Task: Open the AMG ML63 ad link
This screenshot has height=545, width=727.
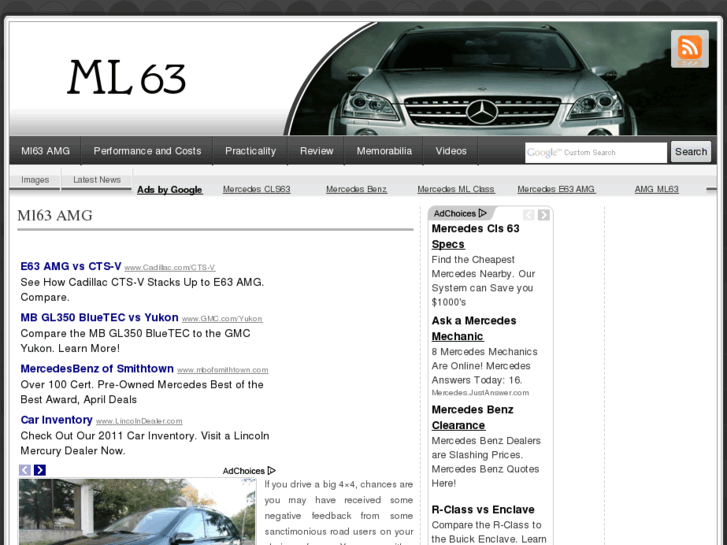Action: 657,189
